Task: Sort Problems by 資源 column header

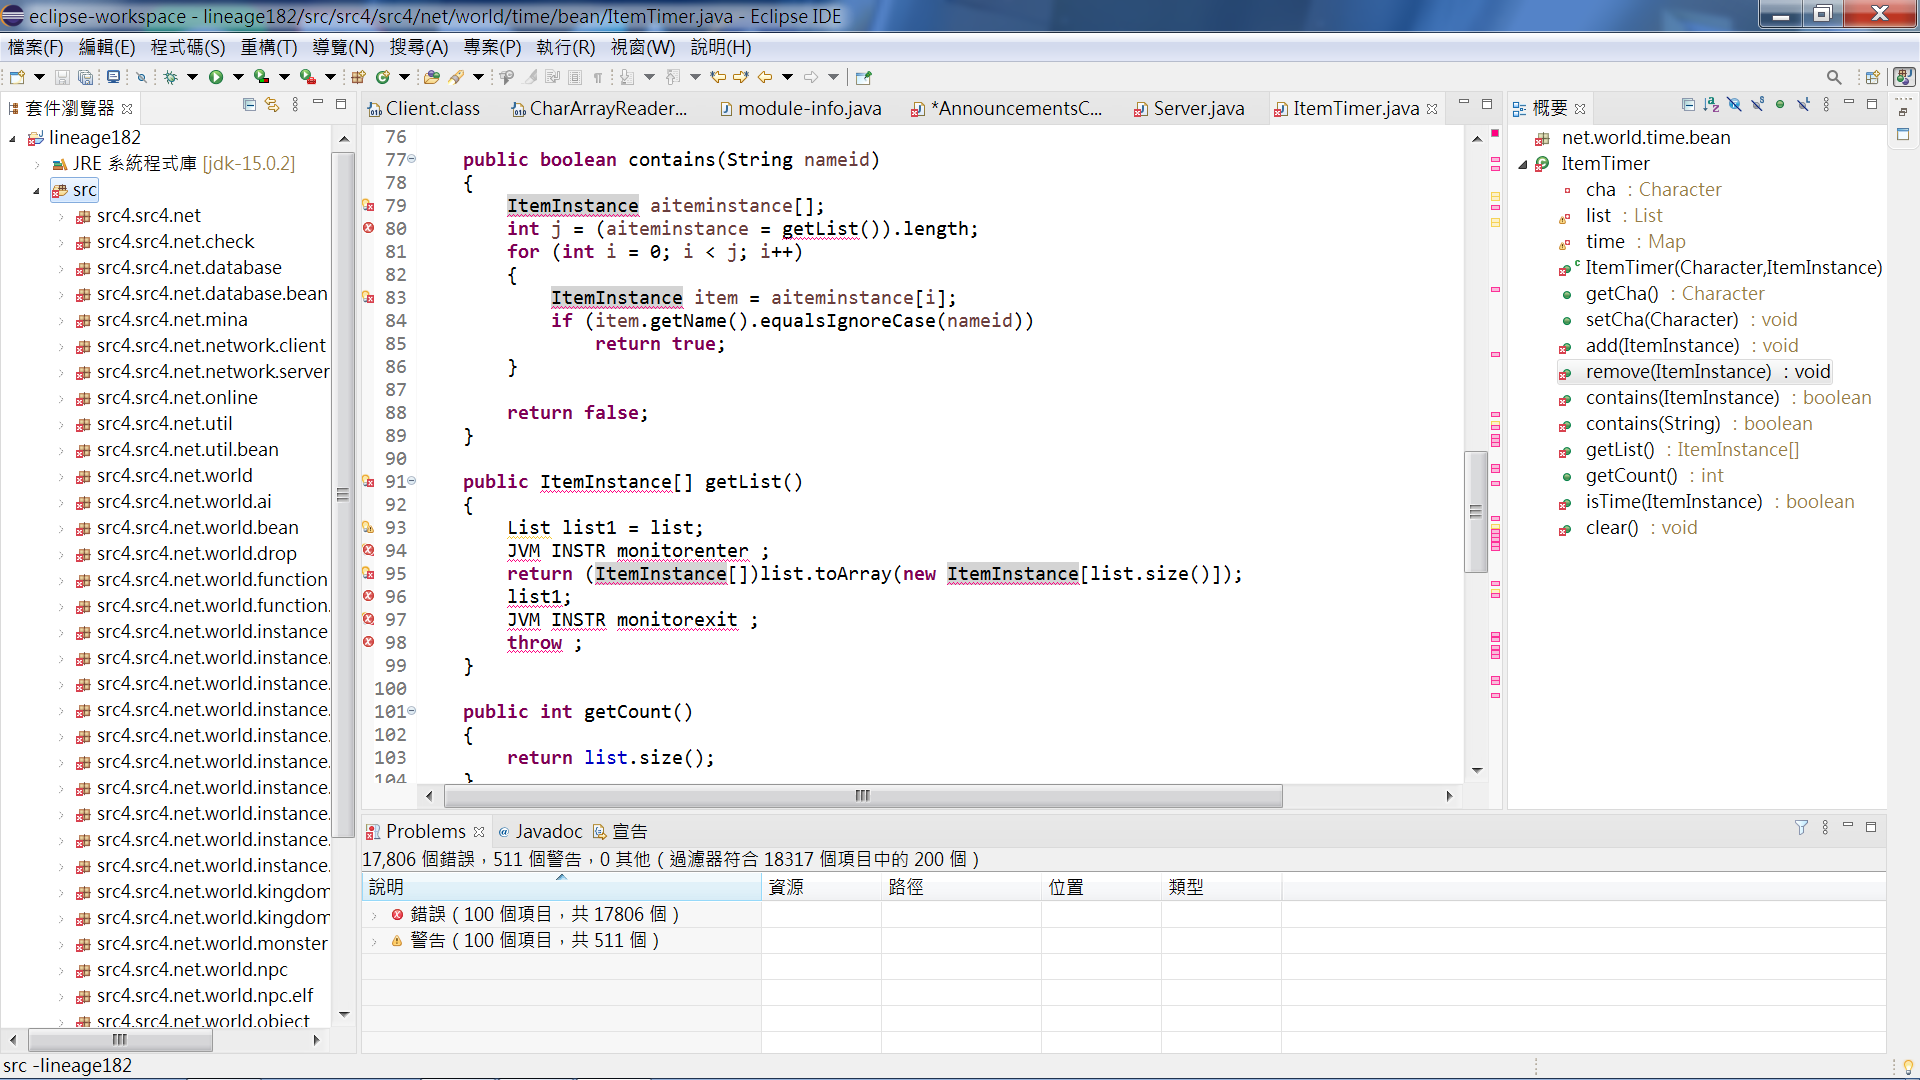Action: (x=821, y=887)
